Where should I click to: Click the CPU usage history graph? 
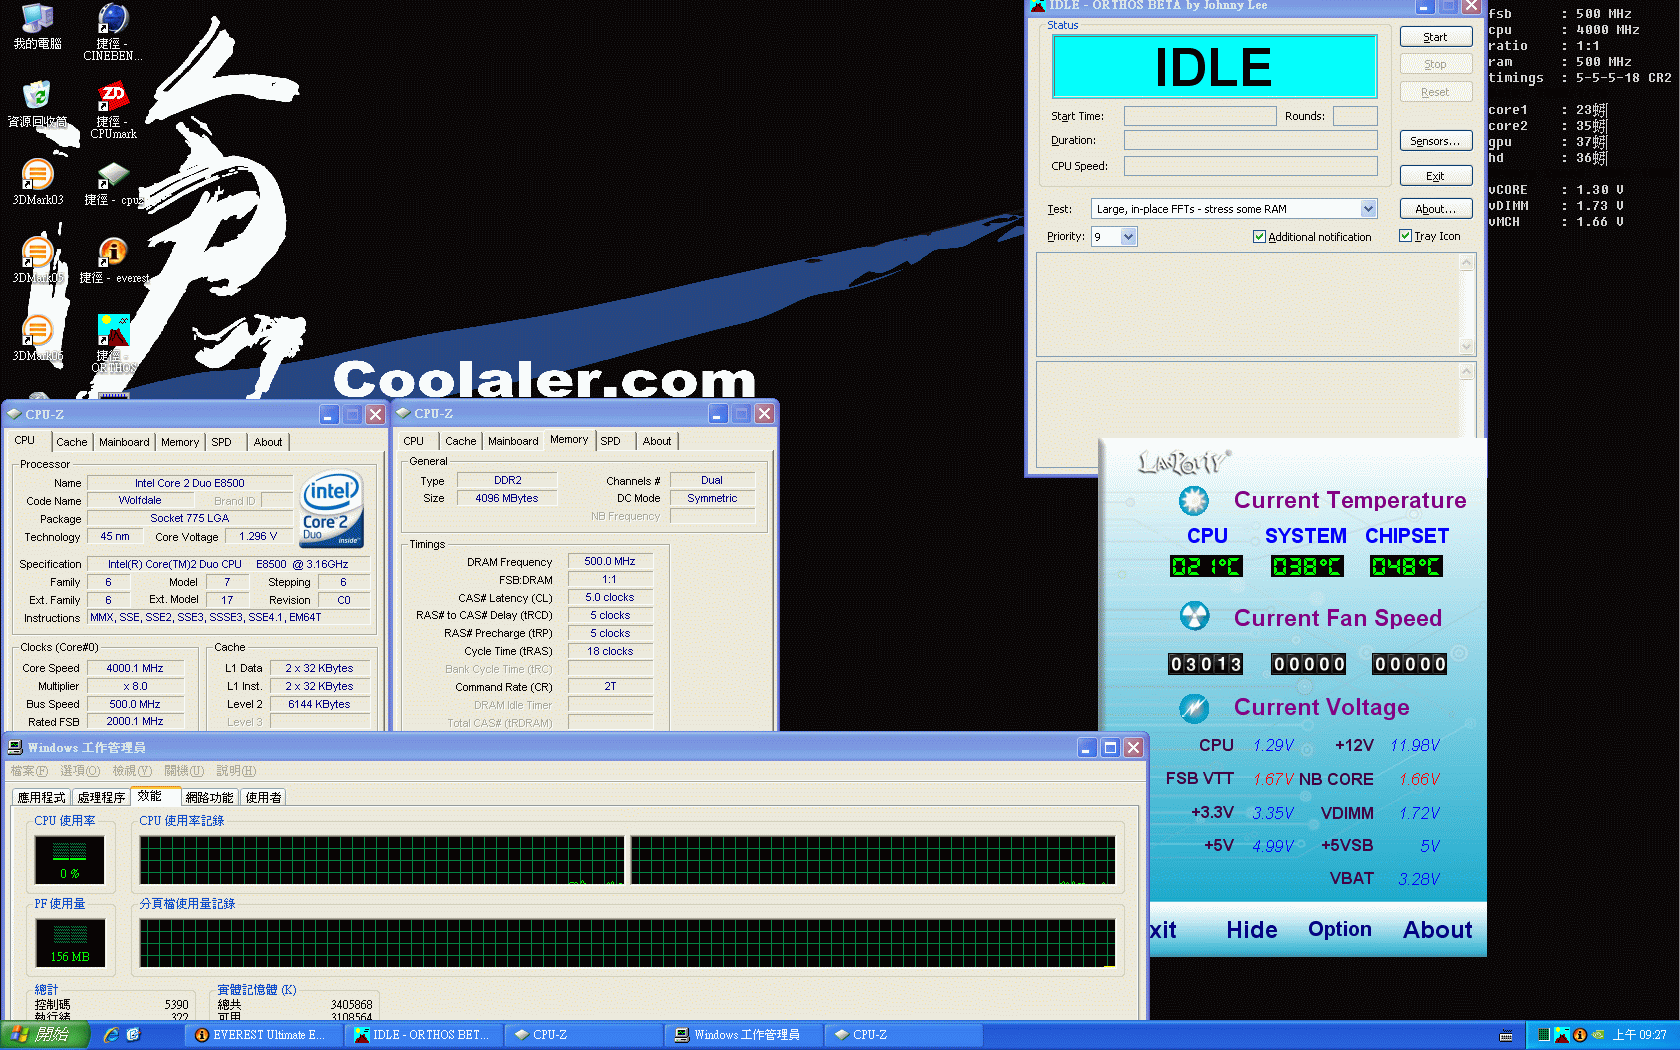(627, 861)
